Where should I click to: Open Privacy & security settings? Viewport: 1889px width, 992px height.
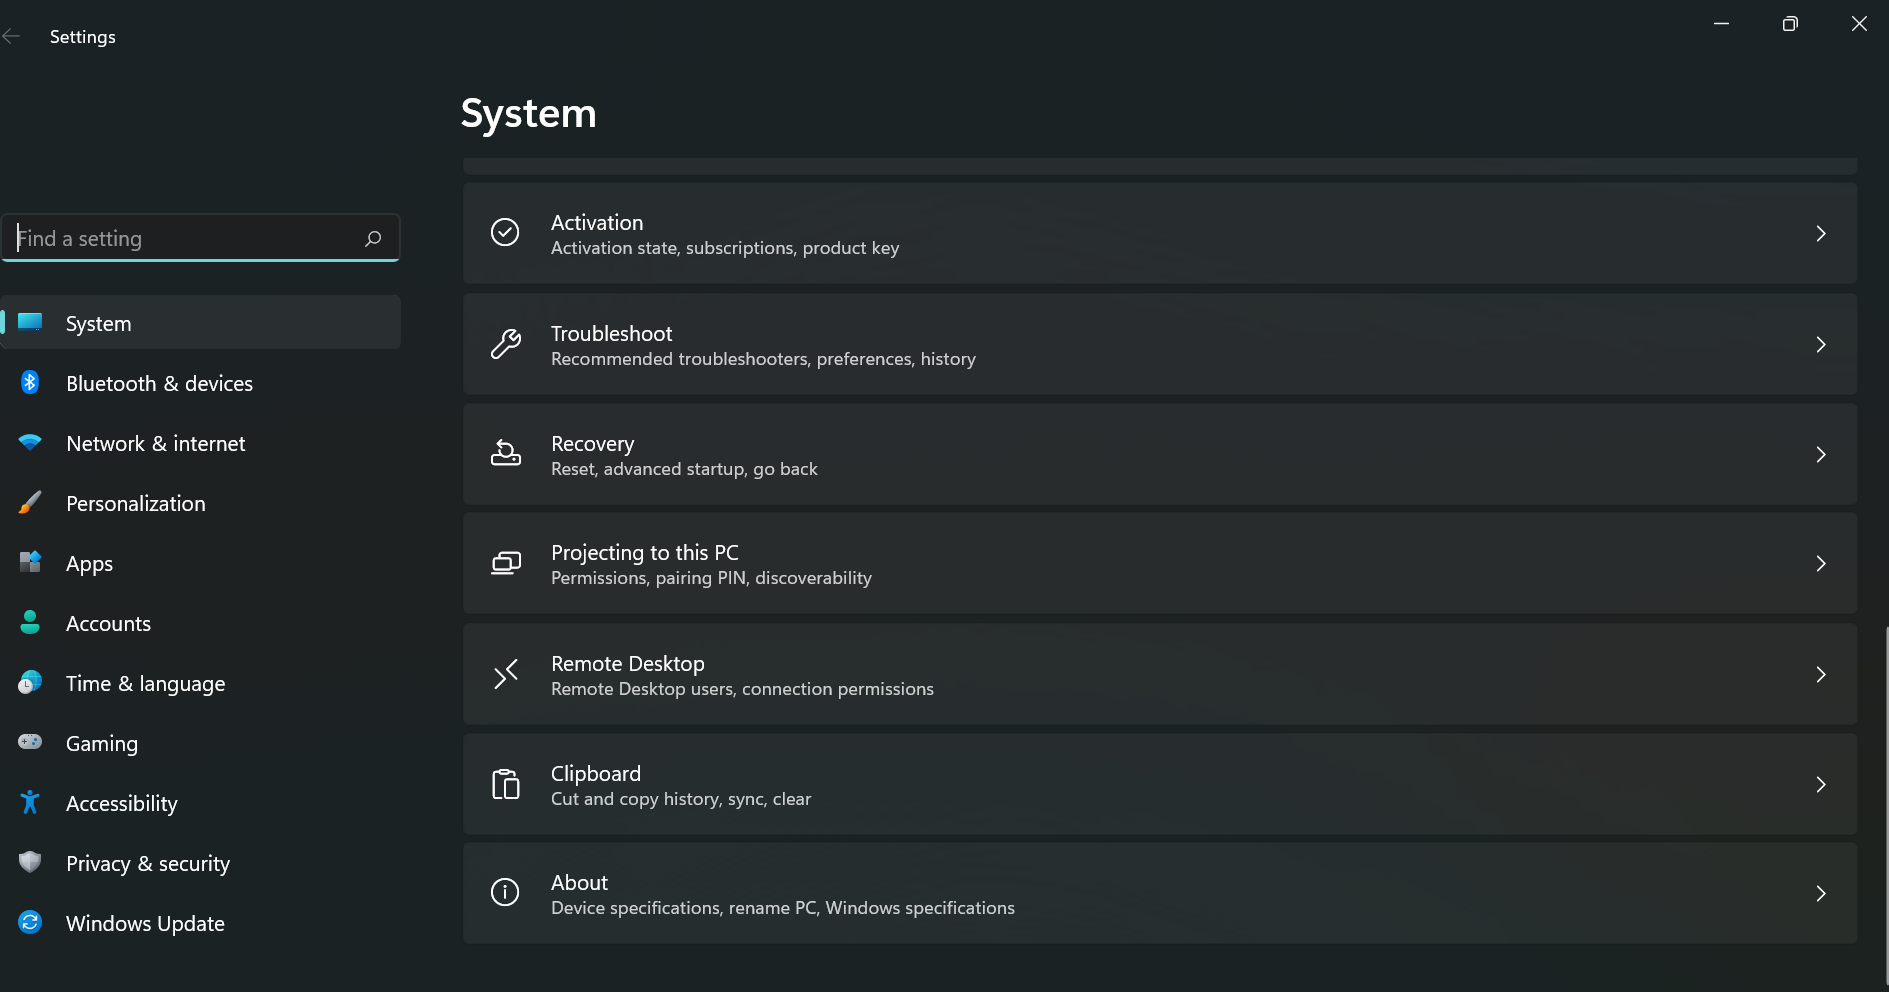tap(200, 863)
